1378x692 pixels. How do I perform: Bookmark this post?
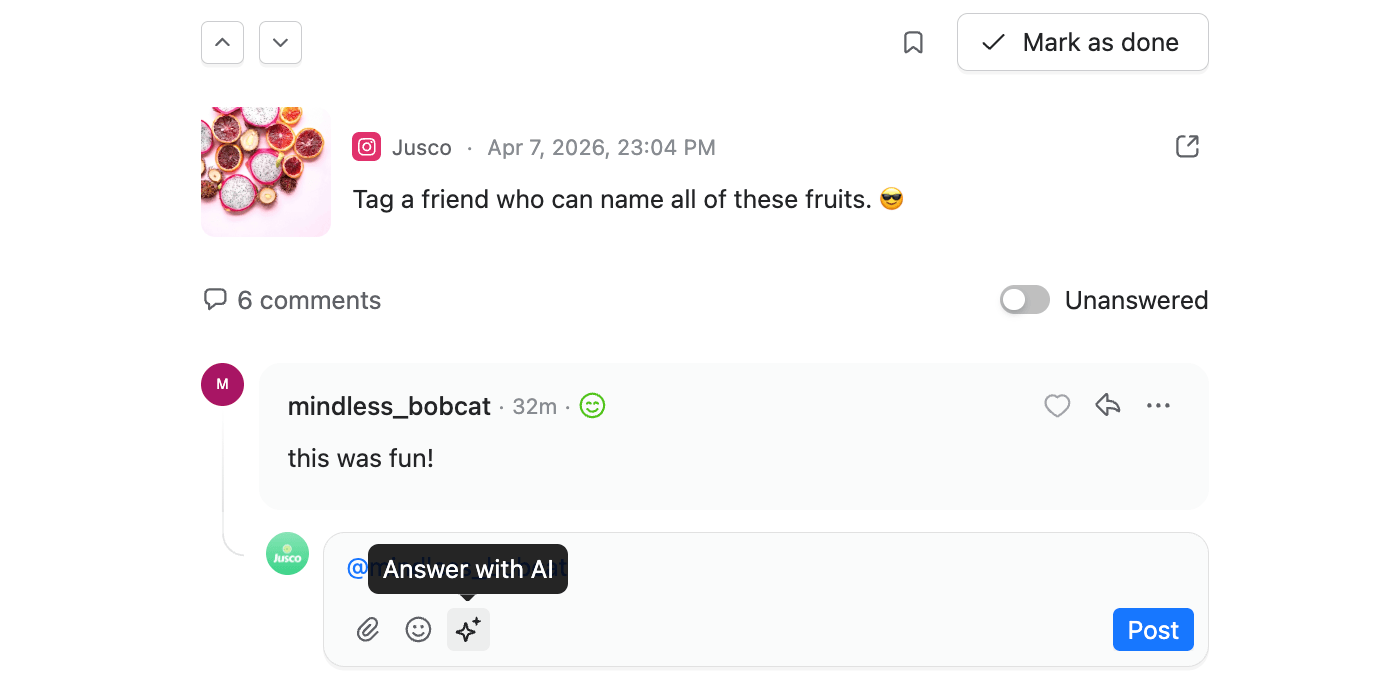point(913,43)
